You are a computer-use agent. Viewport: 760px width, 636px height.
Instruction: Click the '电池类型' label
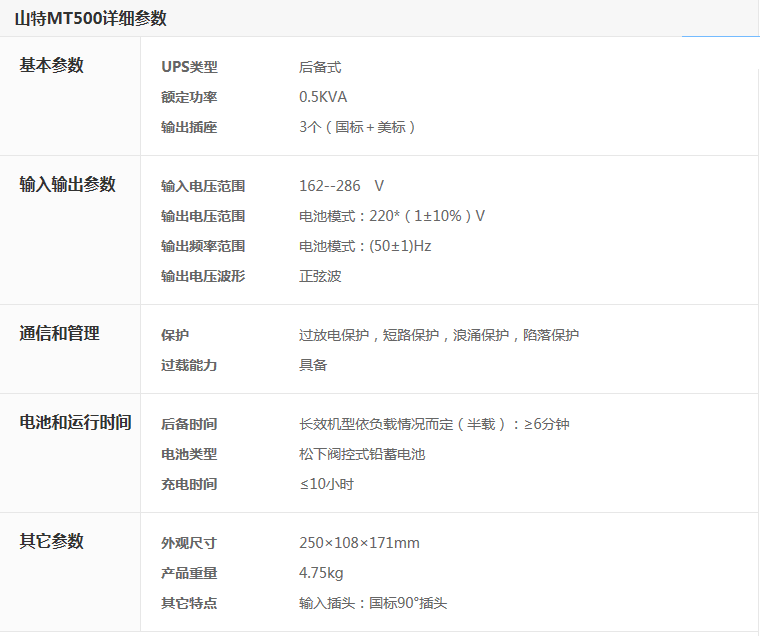click(x=189, y=454)
